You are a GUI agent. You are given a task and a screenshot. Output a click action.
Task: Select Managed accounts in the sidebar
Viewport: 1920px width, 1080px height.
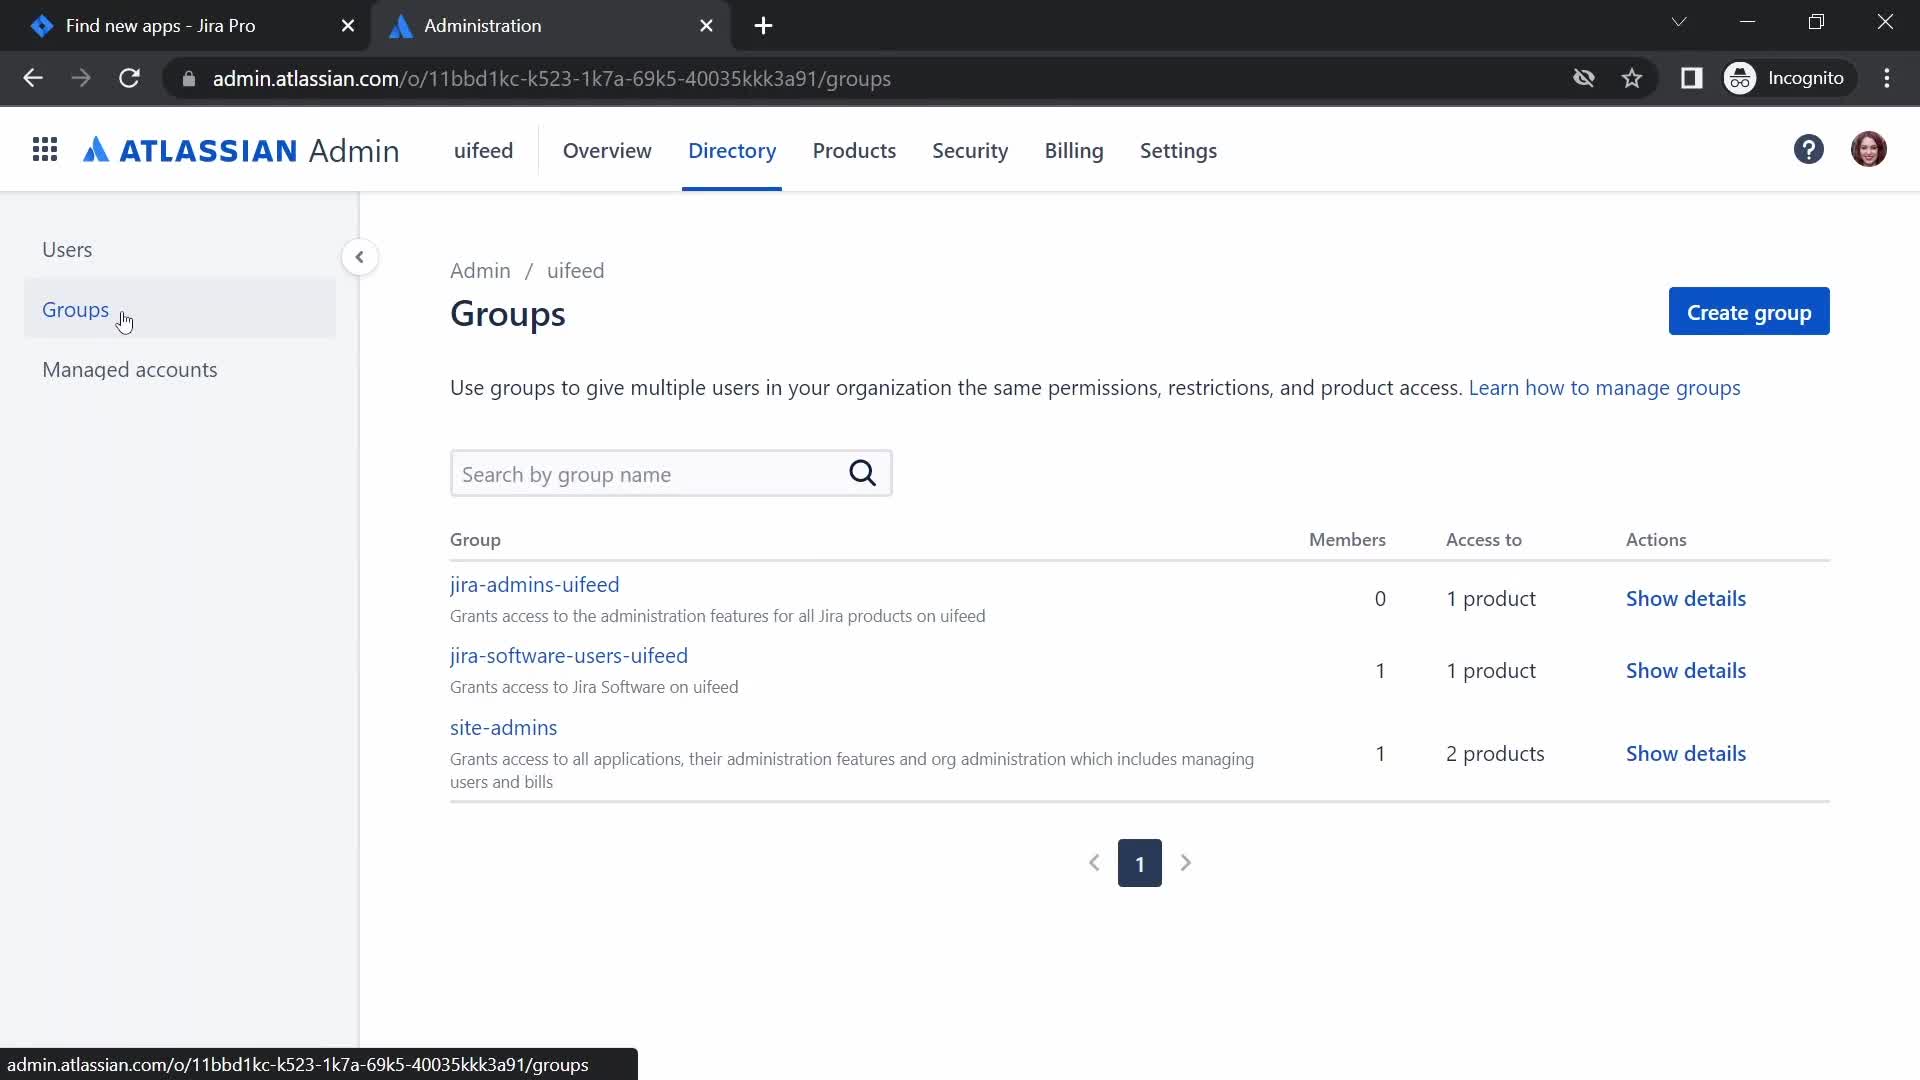(x=180, y=370)
